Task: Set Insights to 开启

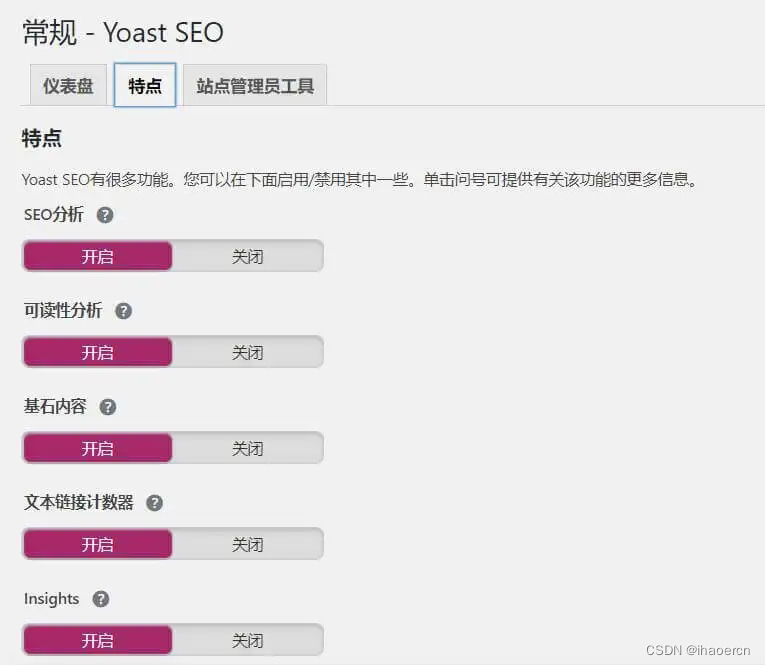Action: click(x=98, y=640)
